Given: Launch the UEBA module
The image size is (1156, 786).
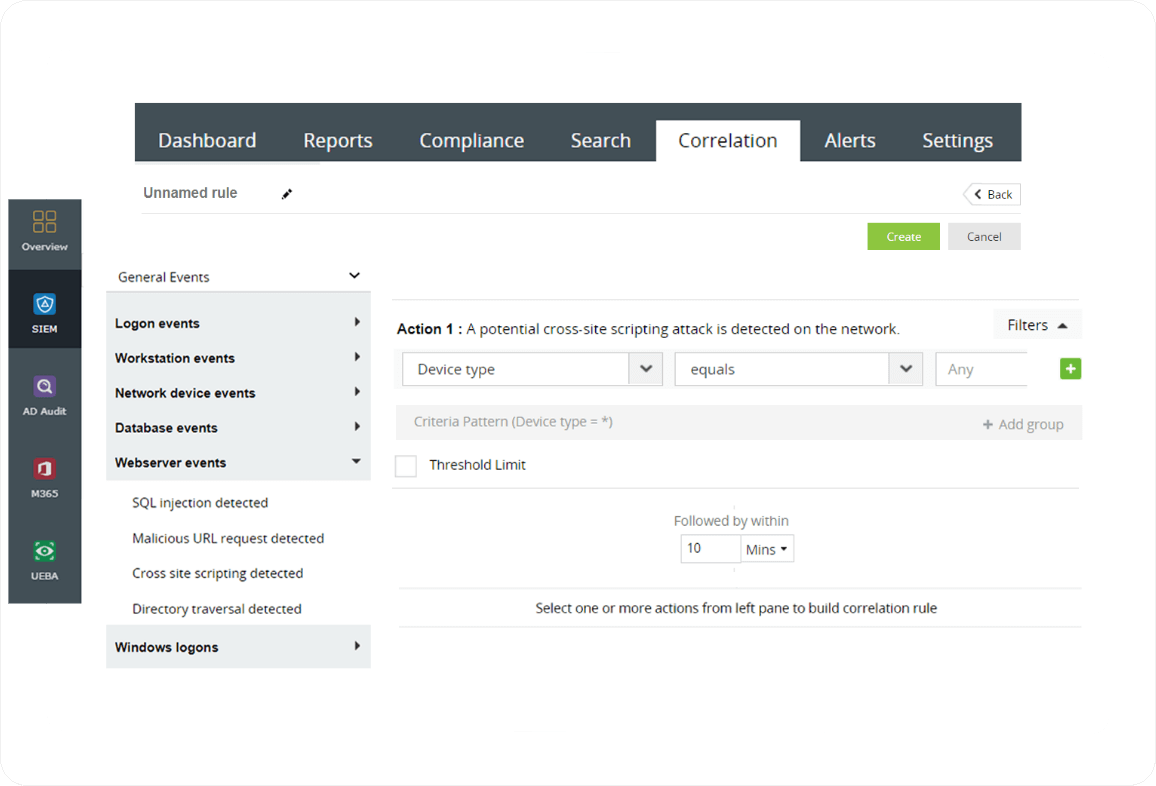Looking at the screenshot, I should tap(44, 555).
